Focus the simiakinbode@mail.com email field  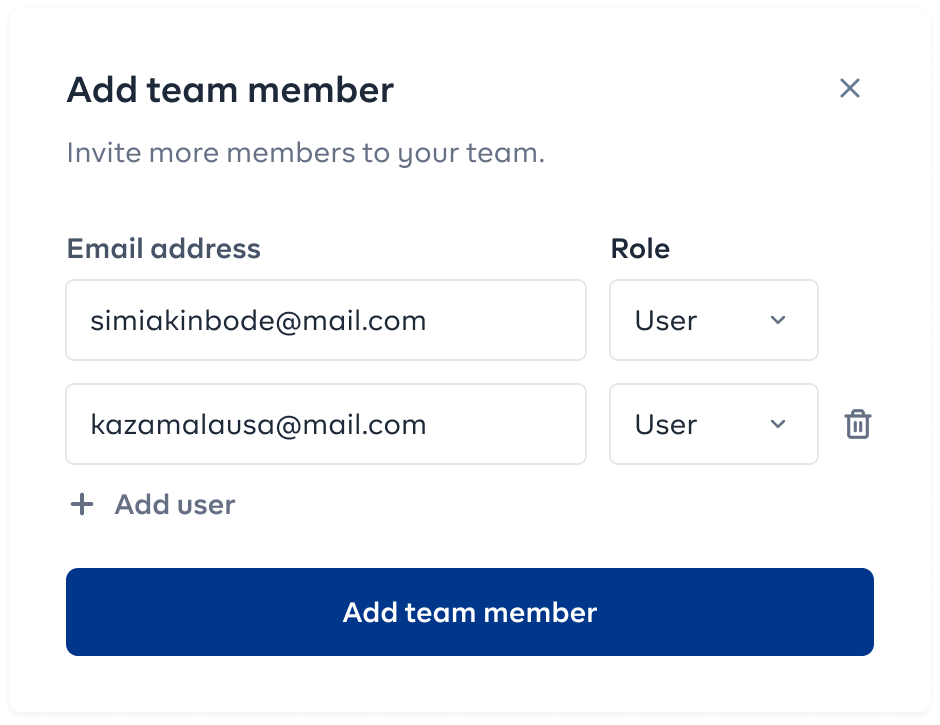[326, 320]
